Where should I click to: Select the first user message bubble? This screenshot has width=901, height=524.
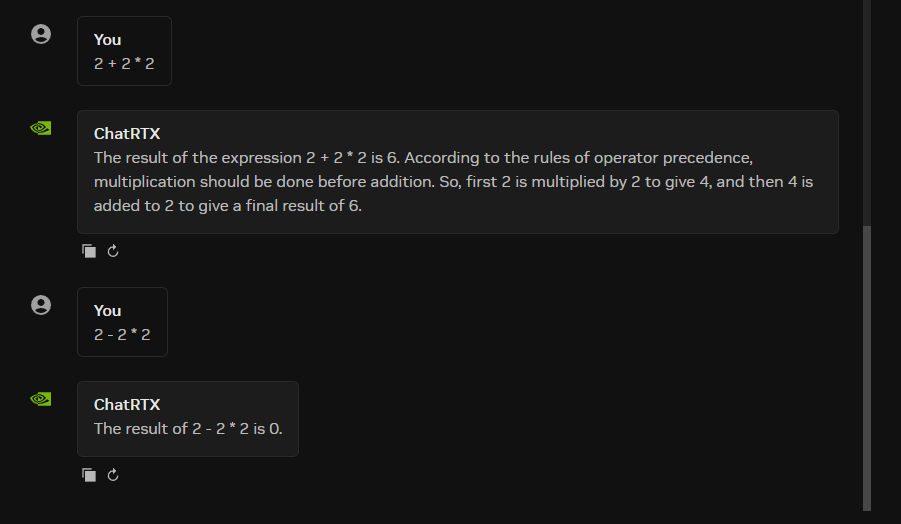point(124,51)
